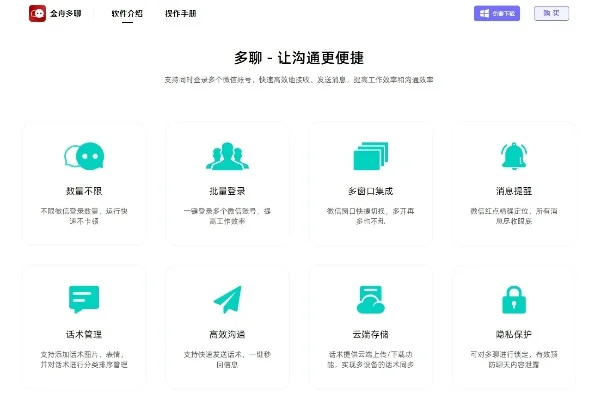Switch to the 操作手册 navigation tab
The image size is (595, 400).
(x=181, y=14)
